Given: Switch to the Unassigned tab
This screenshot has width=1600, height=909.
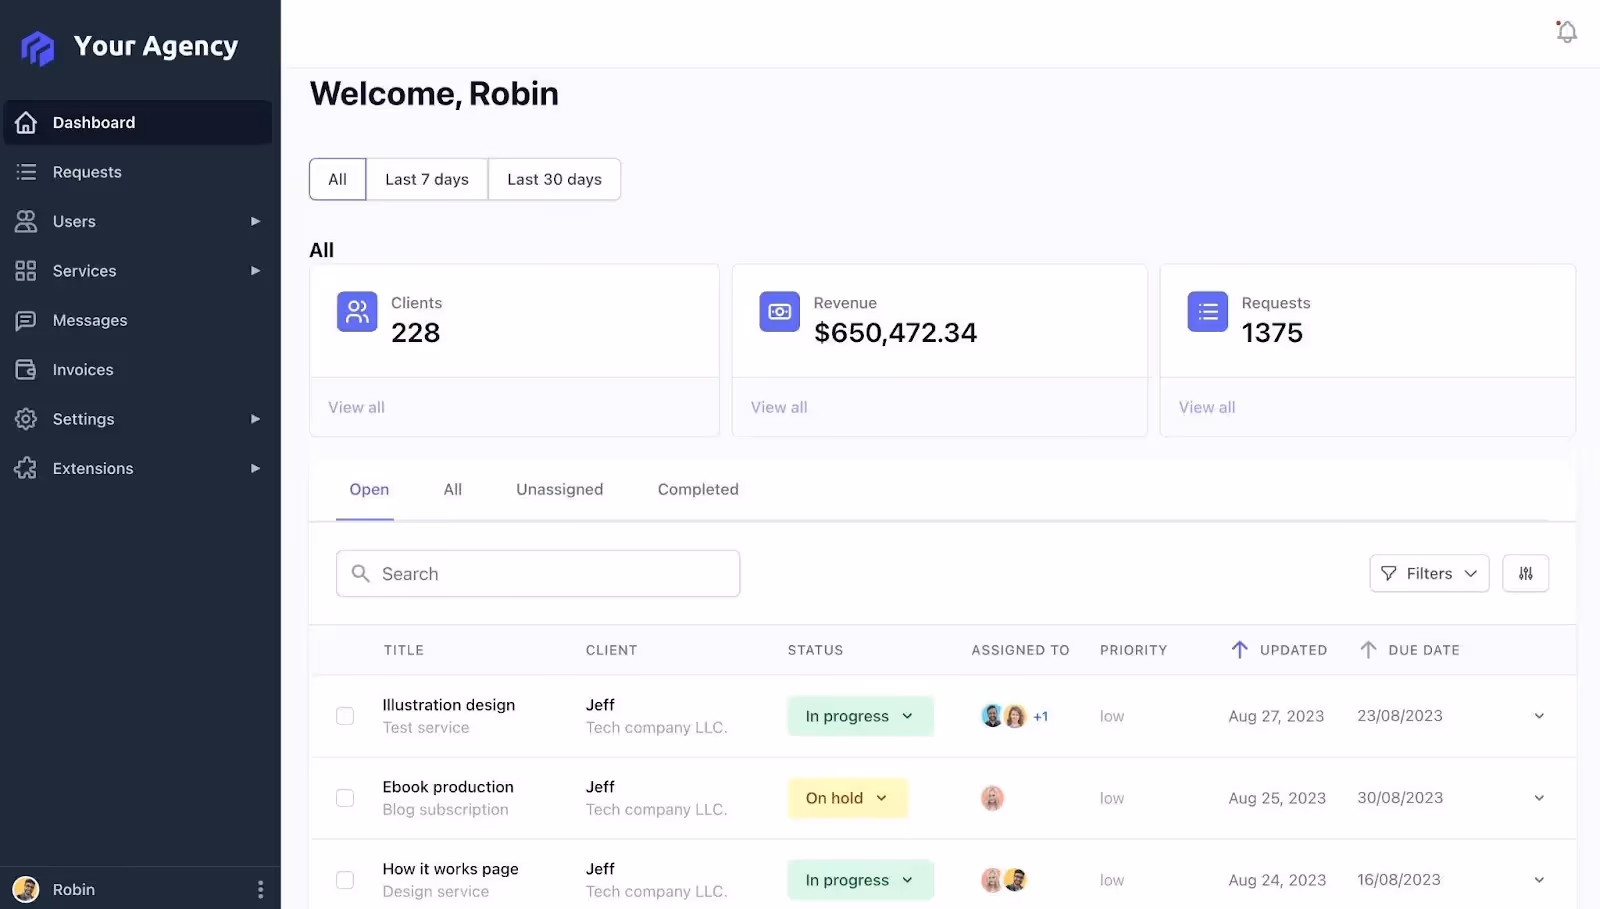Looking at the screenshot, I should pyautogui.click(x=560, y=489).
